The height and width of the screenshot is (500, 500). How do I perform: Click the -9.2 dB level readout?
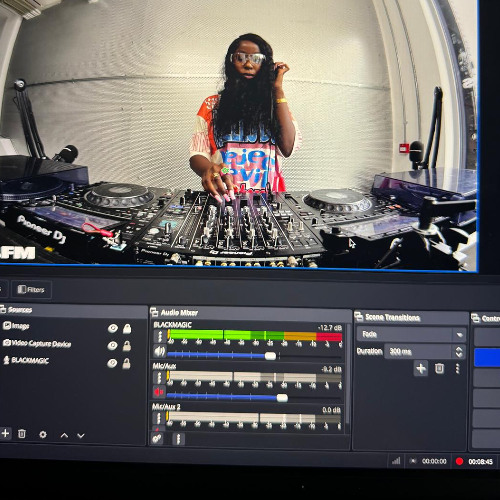tap(331, 369)
